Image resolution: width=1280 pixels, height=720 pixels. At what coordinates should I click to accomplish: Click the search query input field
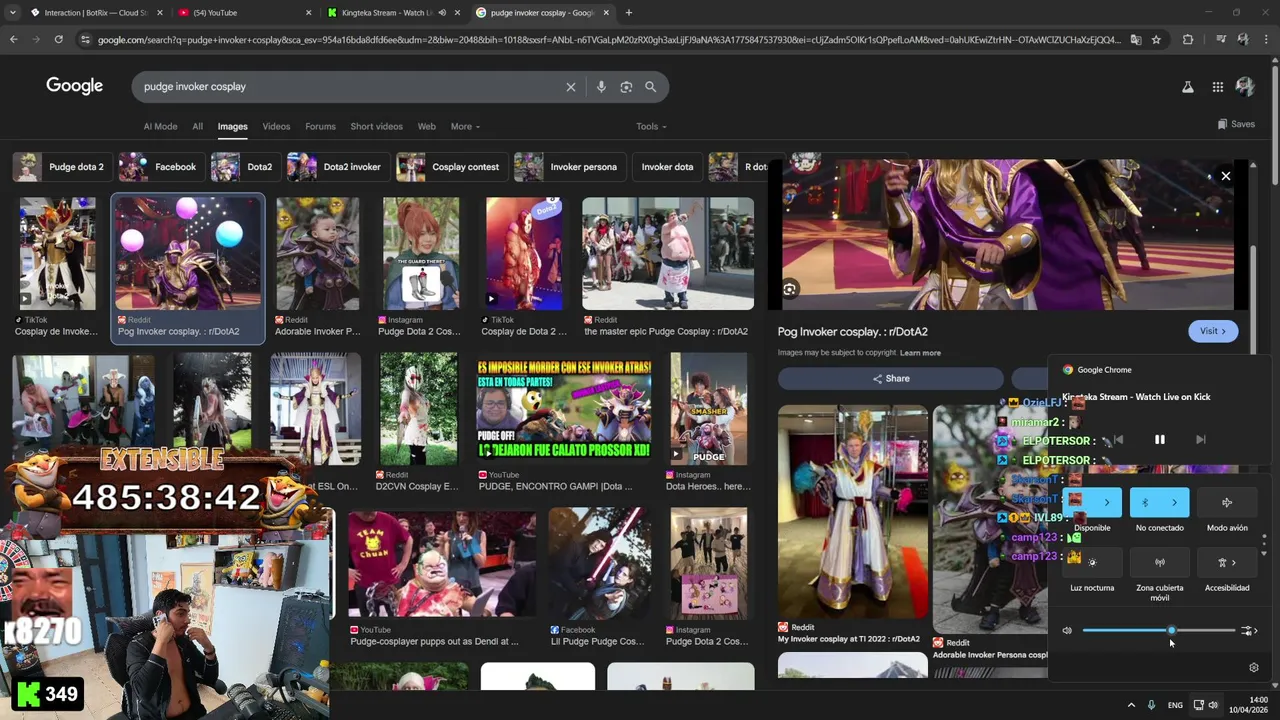[x=350, y=87]
